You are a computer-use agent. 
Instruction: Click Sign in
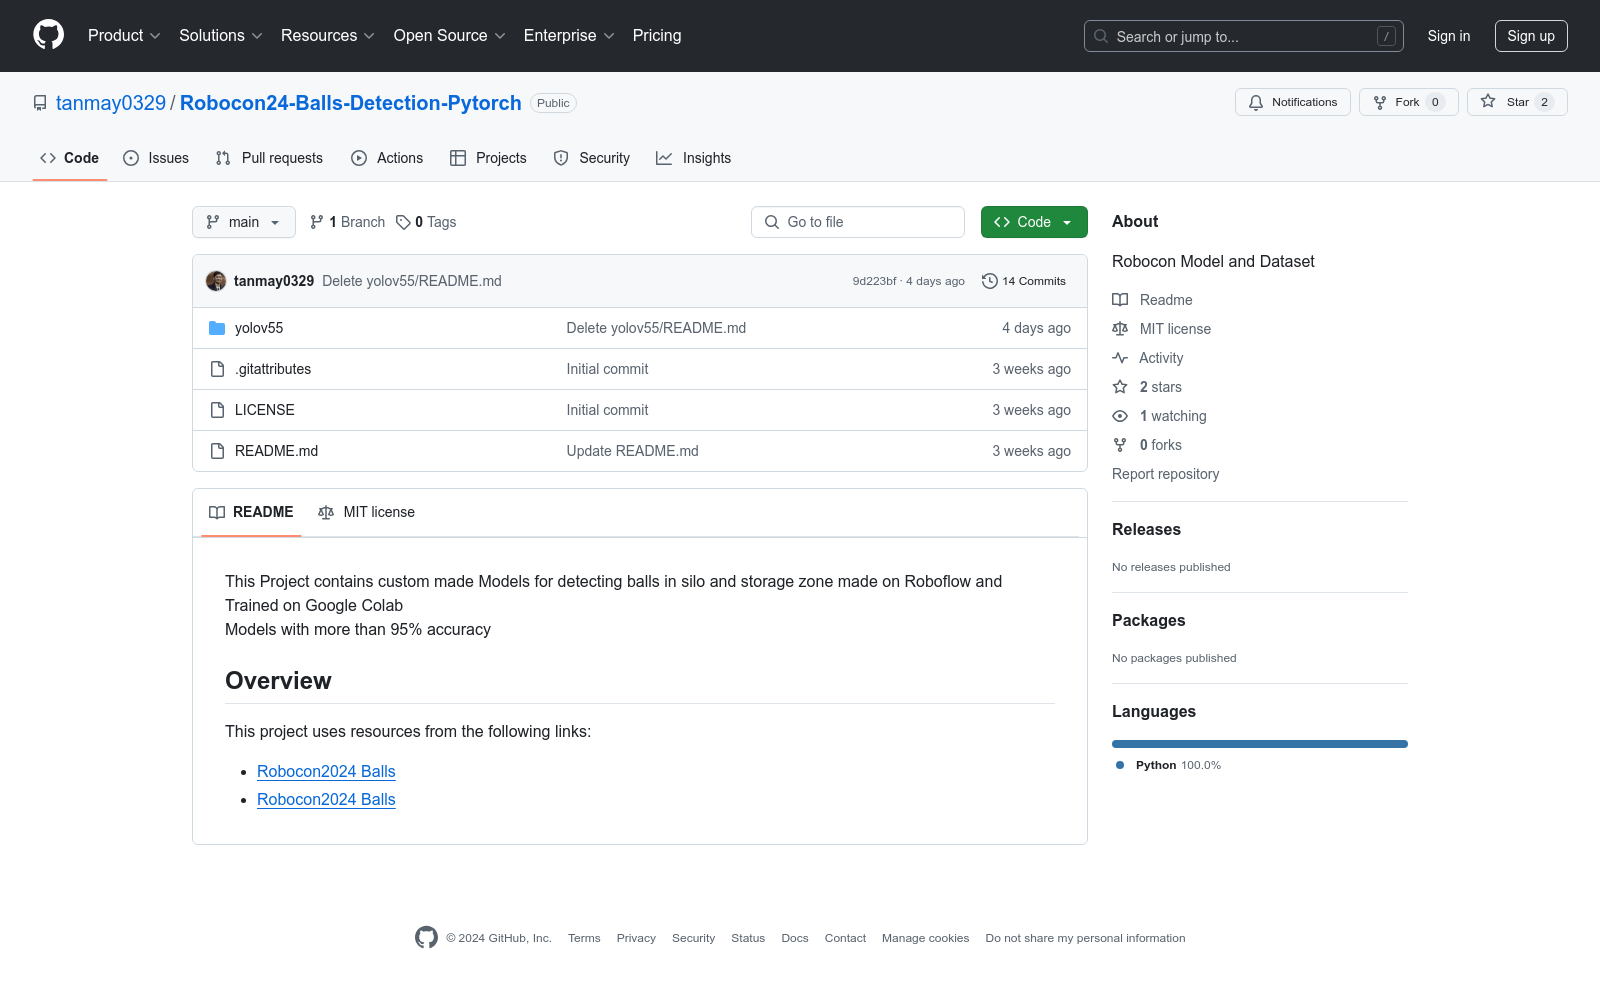(x=1449, y=36)
